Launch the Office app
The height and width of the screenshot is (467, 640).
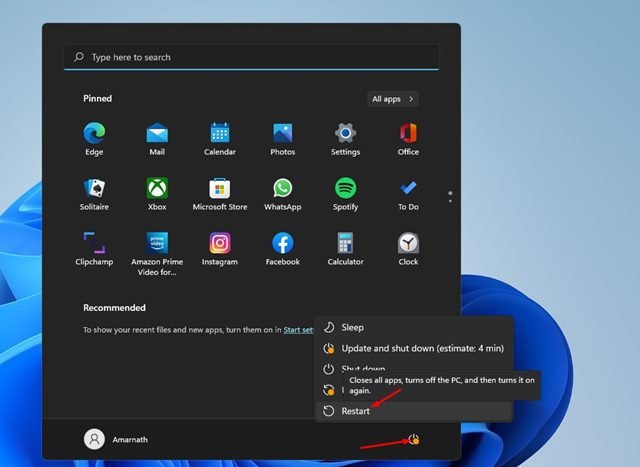[408, 139]
